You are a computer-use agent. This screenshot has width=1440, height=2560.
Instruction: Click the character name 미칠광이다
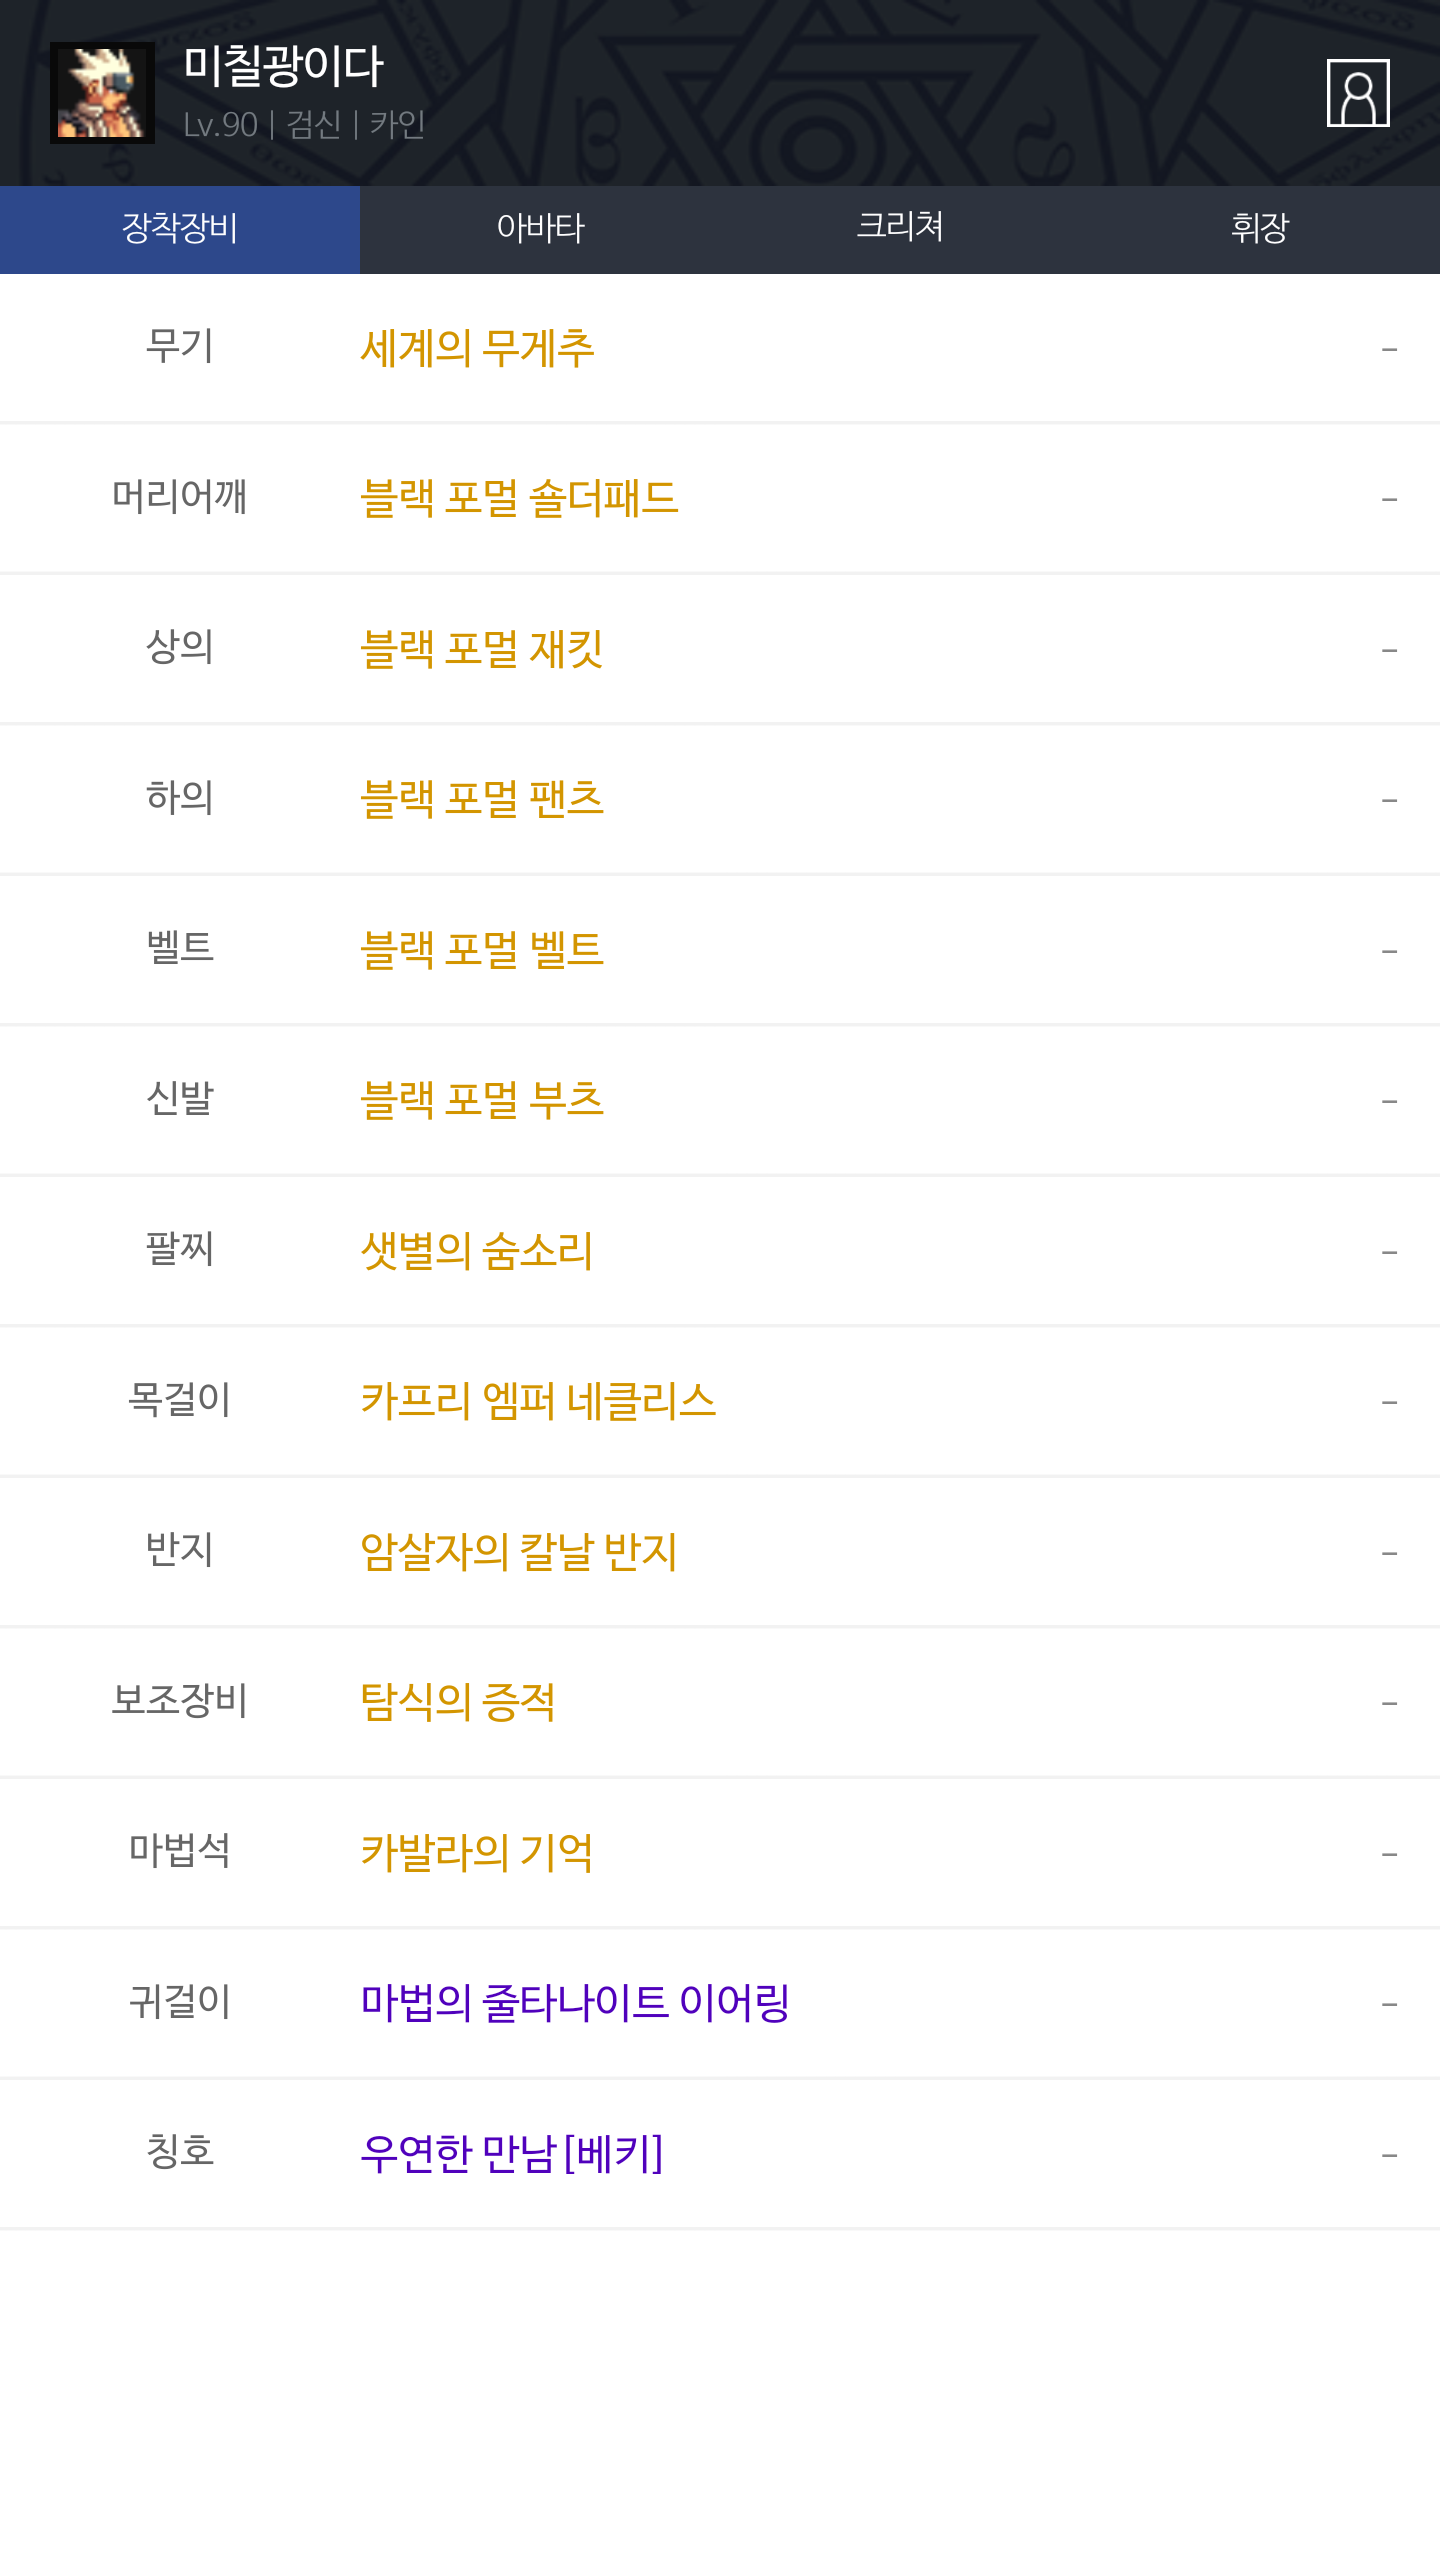click(x=284, y=67)
